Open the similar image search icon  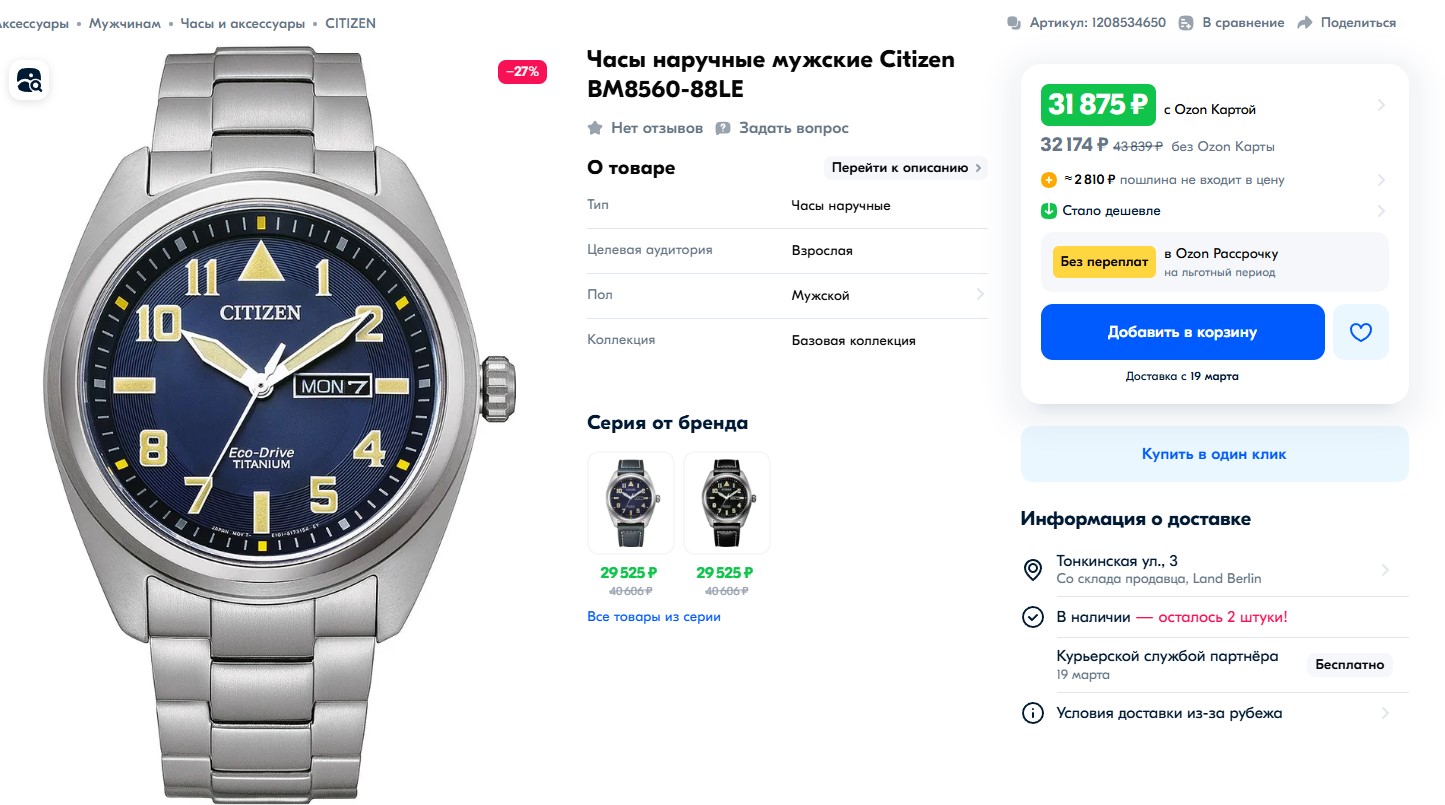pyautogui.click(x=30, y=80)
